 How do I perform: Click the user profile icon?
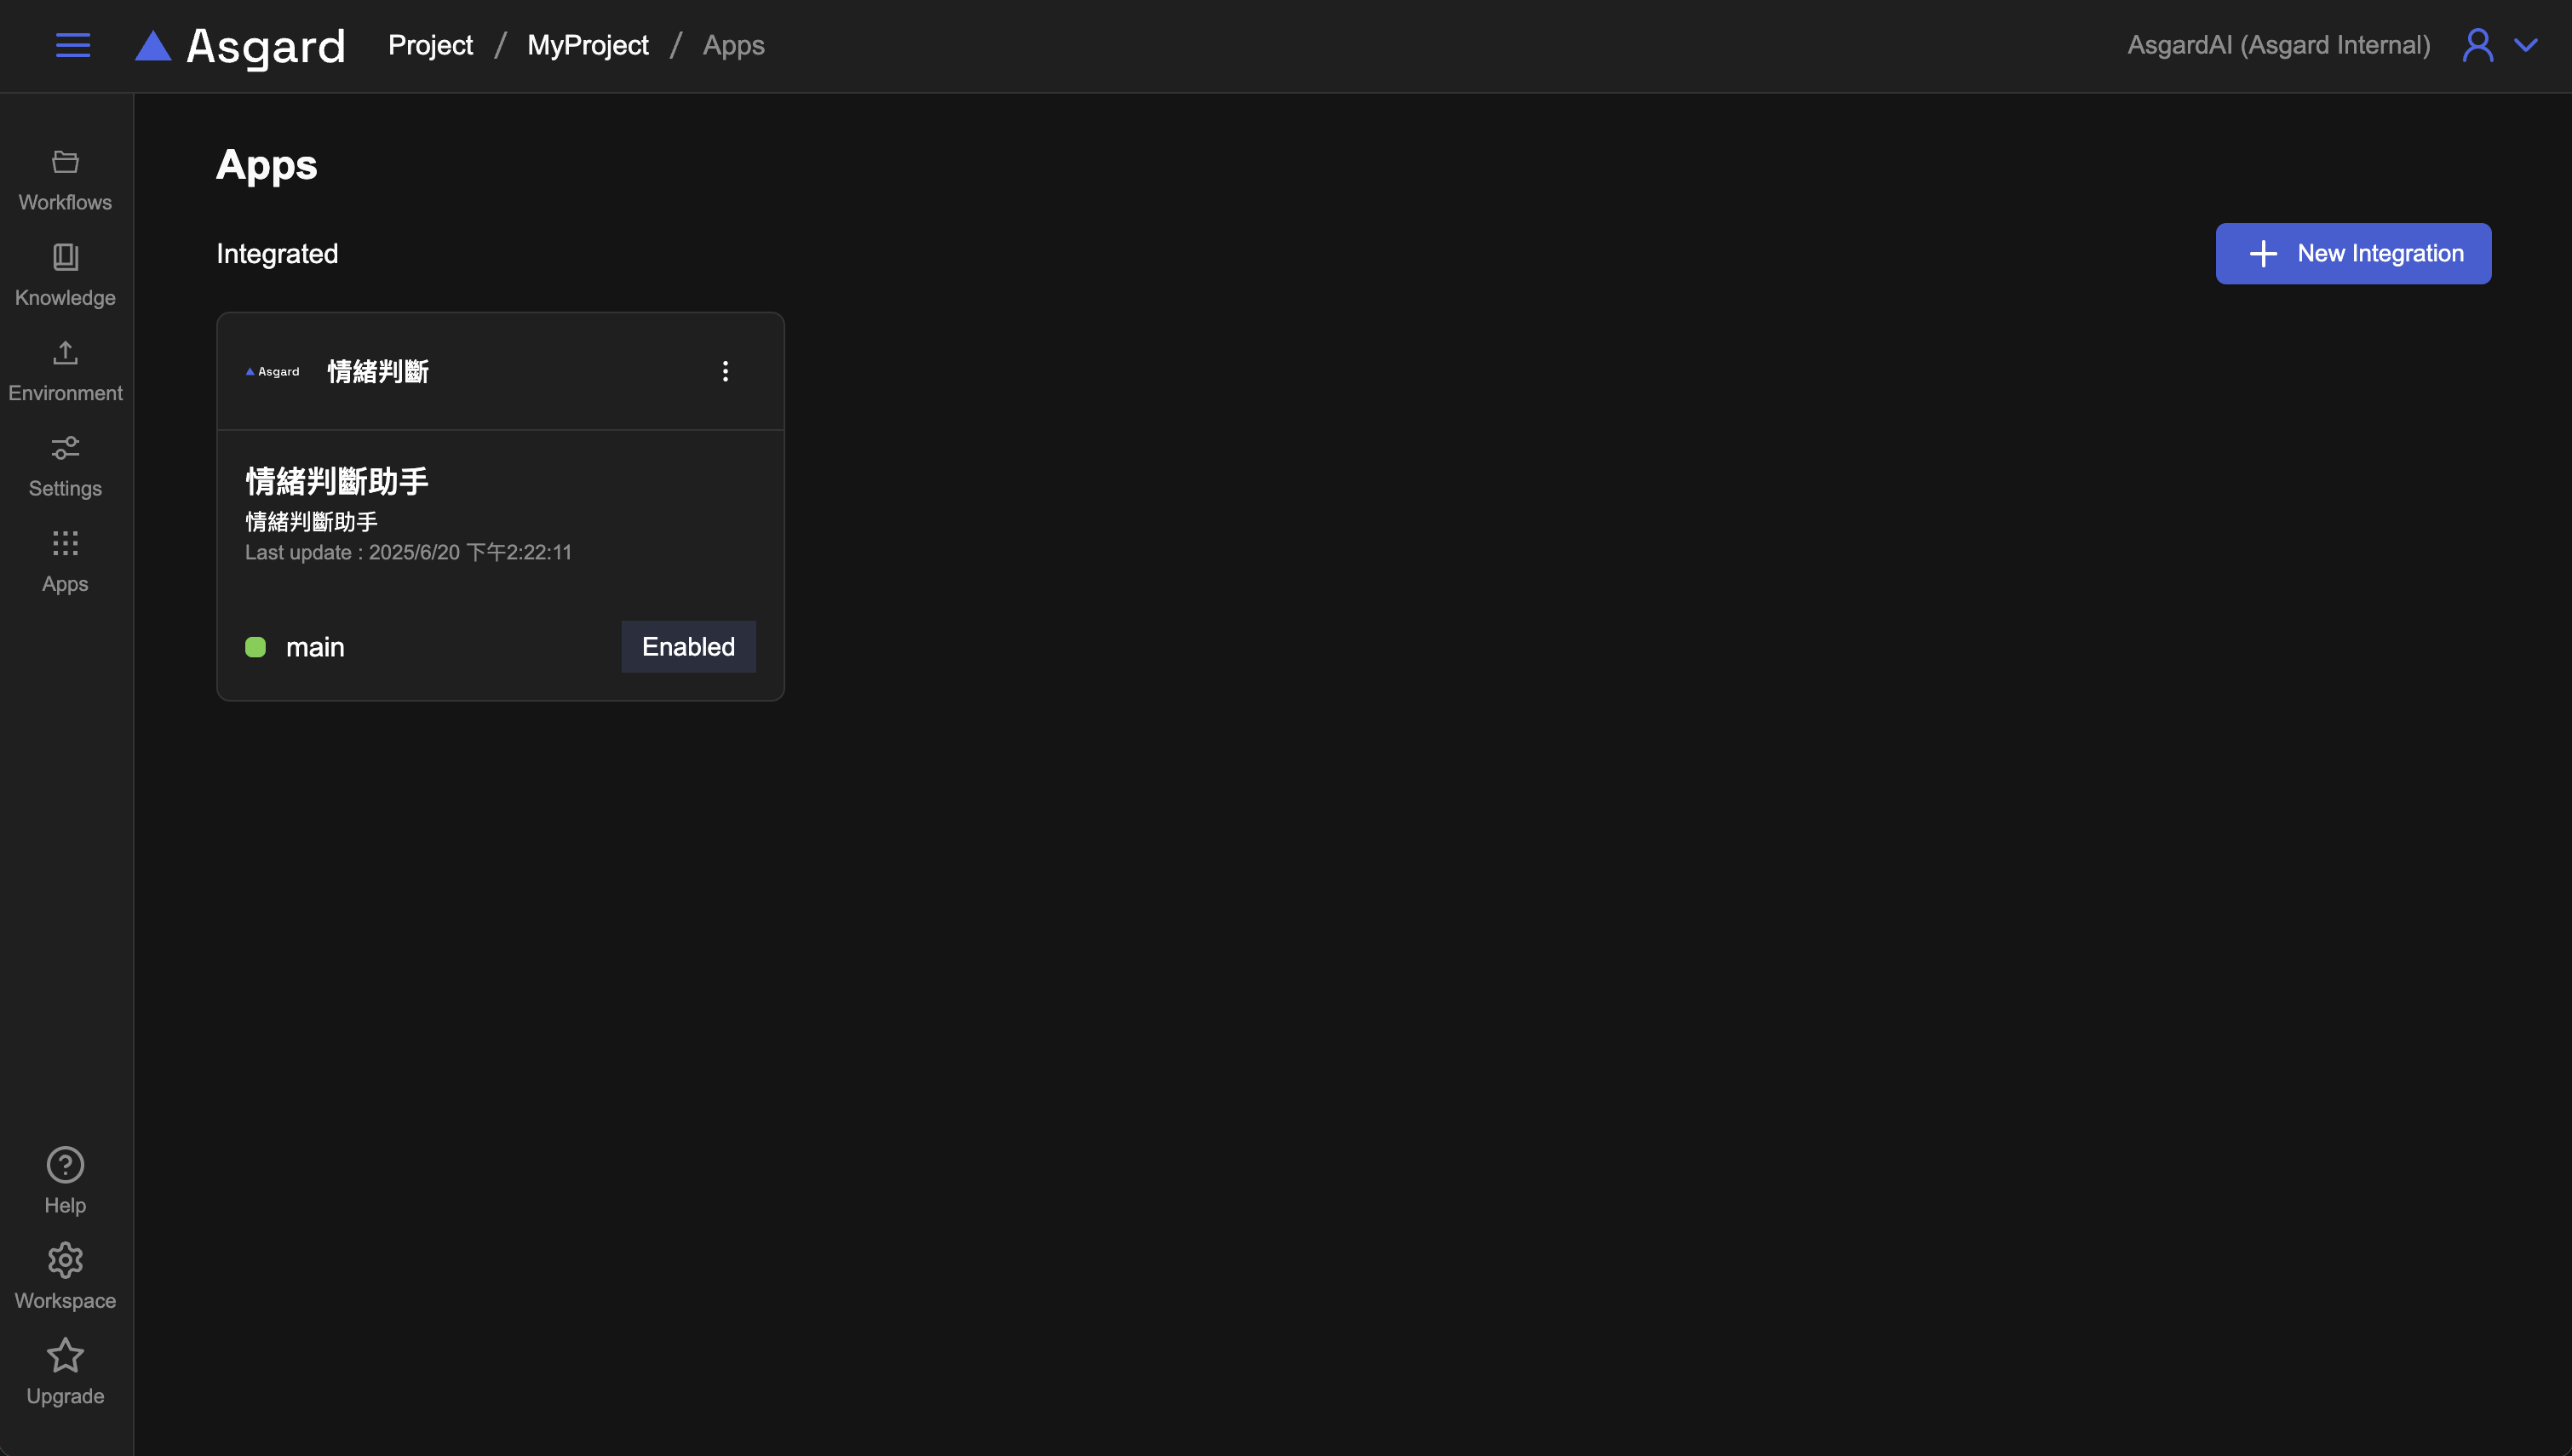2477,45
